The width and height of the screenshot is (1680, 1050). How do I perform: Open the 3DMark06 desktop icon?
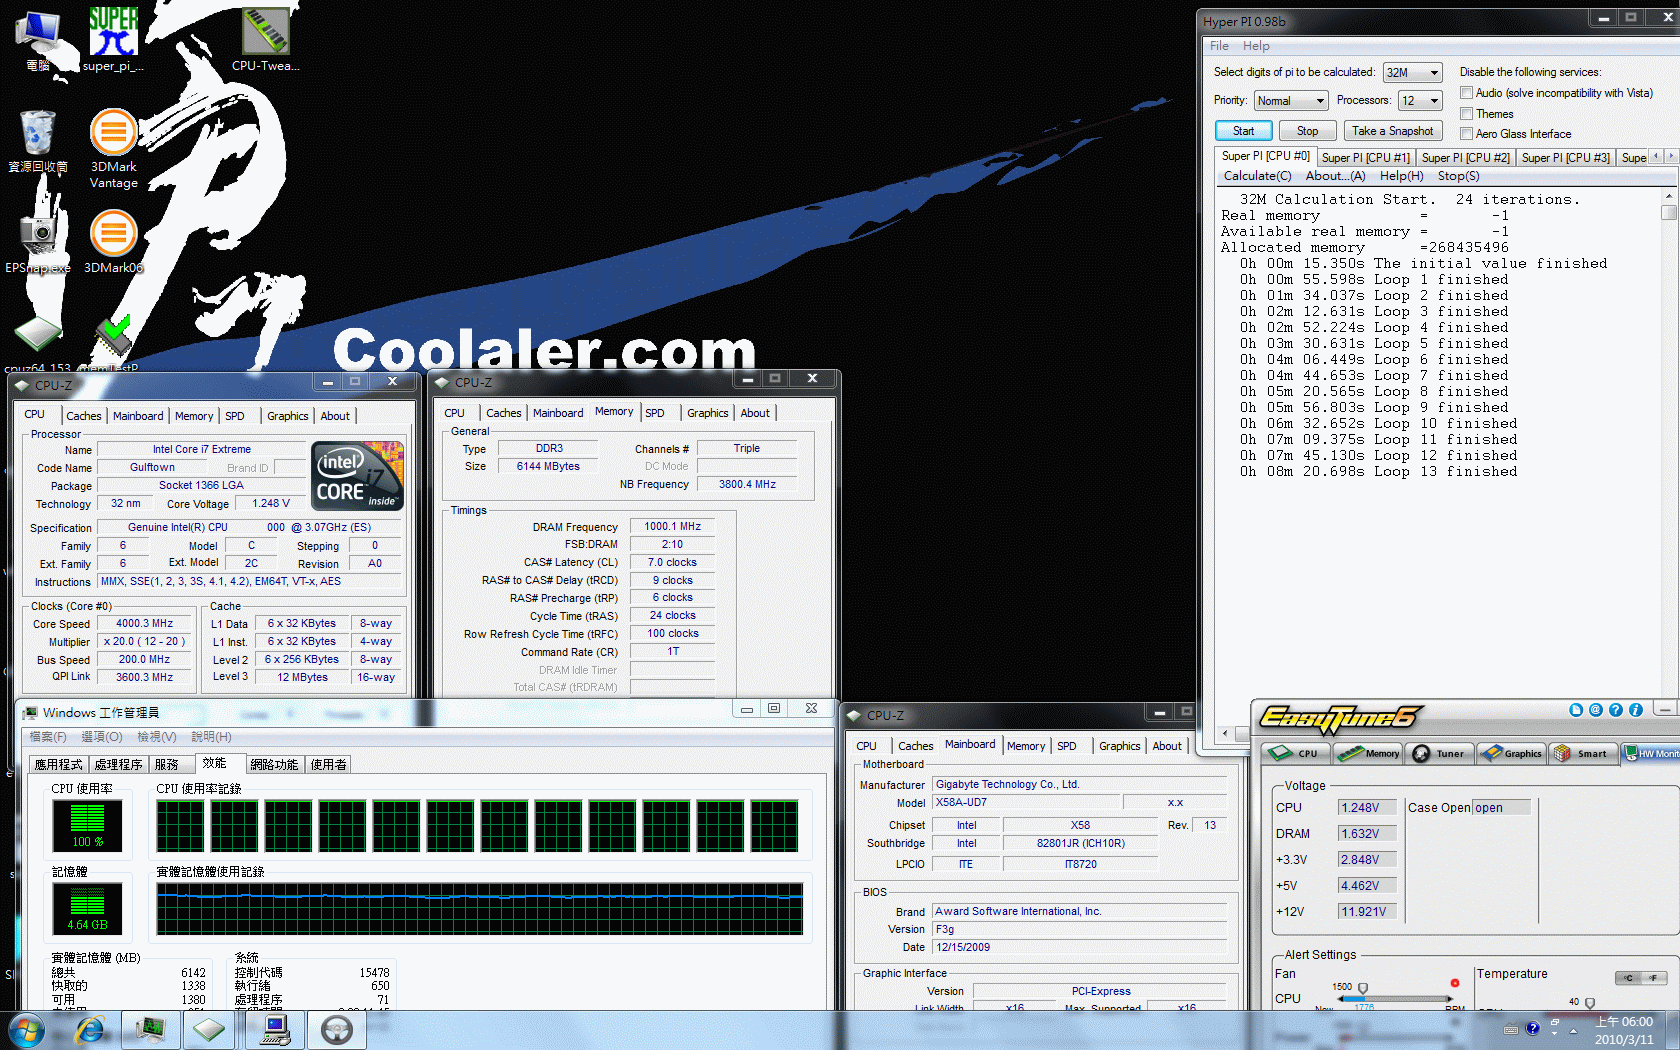point(114,240)
